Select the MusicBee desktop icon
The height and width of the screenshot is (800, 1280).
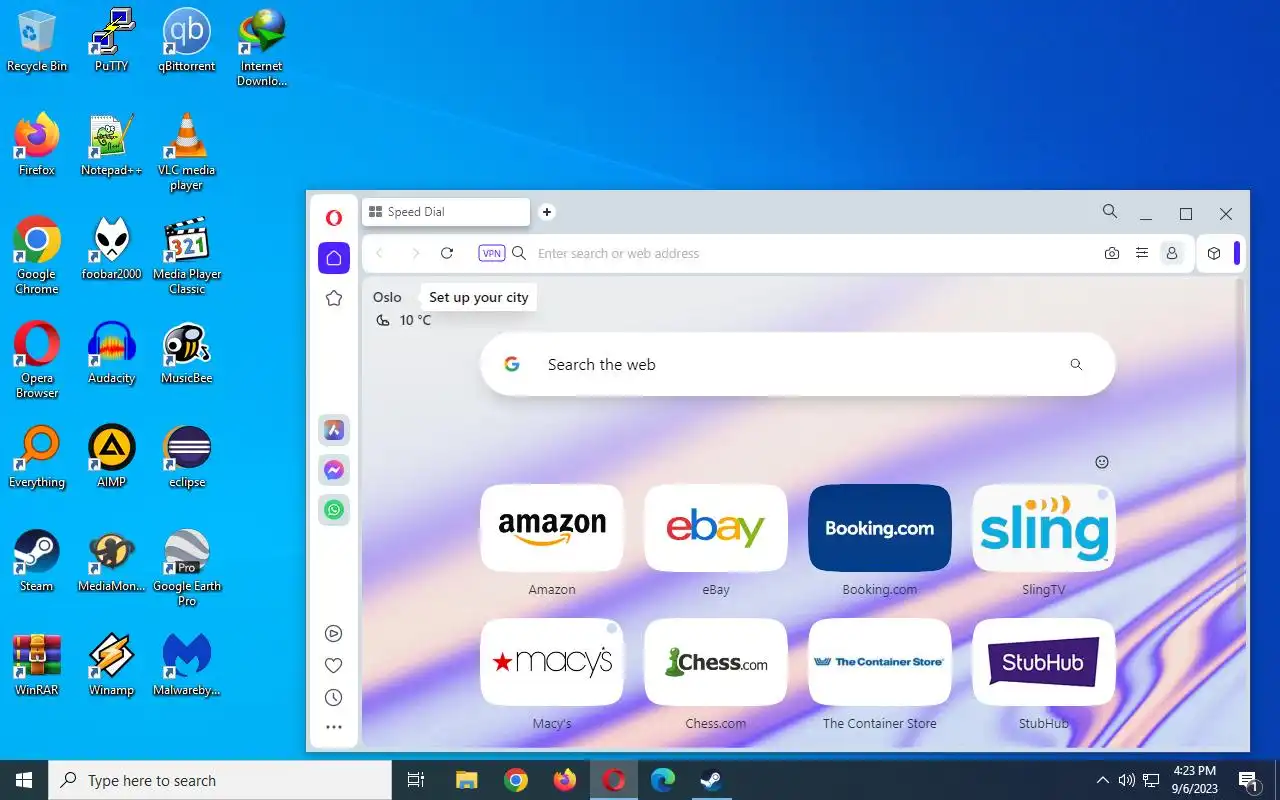(187, 354)
